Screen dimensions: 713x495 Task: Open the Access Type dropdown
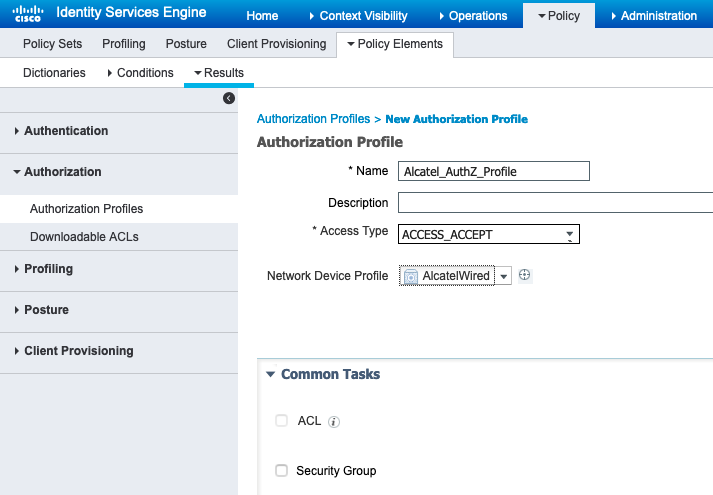point(489,234)
